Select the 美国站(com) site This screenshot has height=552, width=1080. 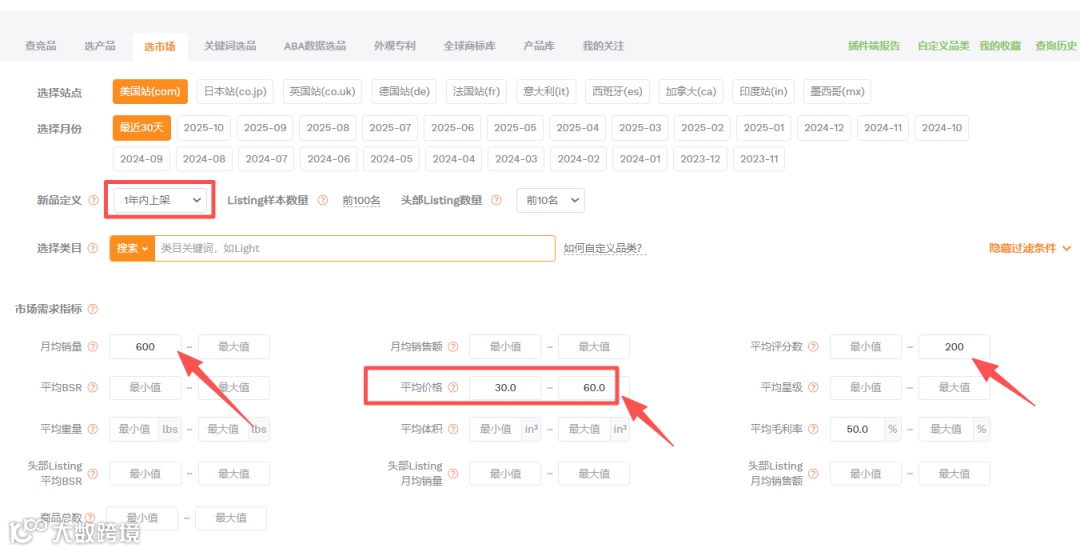(x=150, y=91)
